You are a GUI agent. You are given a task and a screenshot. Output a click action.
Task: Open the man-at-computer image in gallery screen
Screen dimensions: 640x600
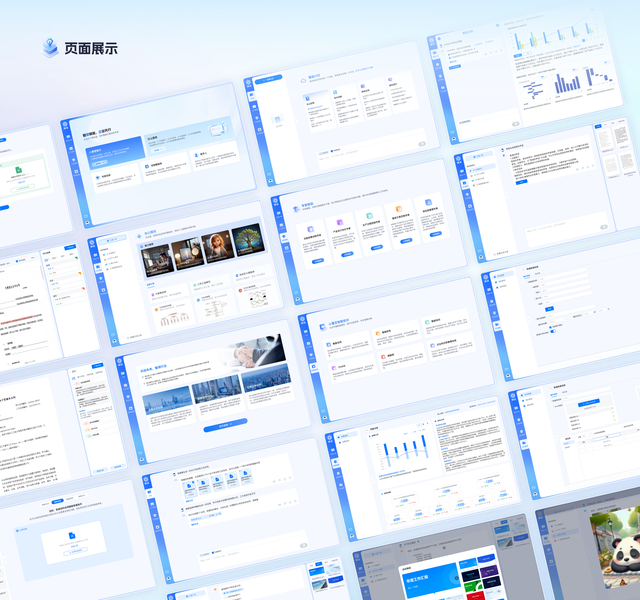(x=158, y=260)
